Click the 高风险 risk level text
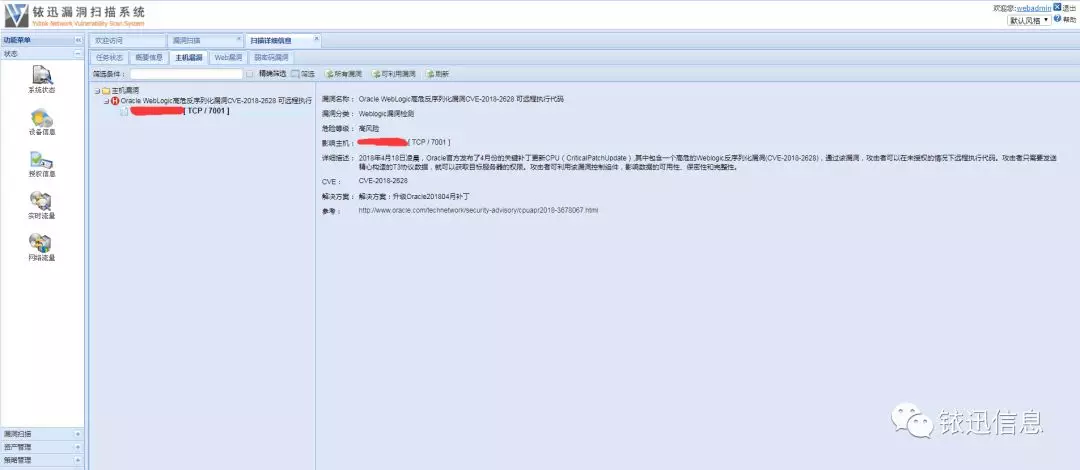 coord(369,128)
